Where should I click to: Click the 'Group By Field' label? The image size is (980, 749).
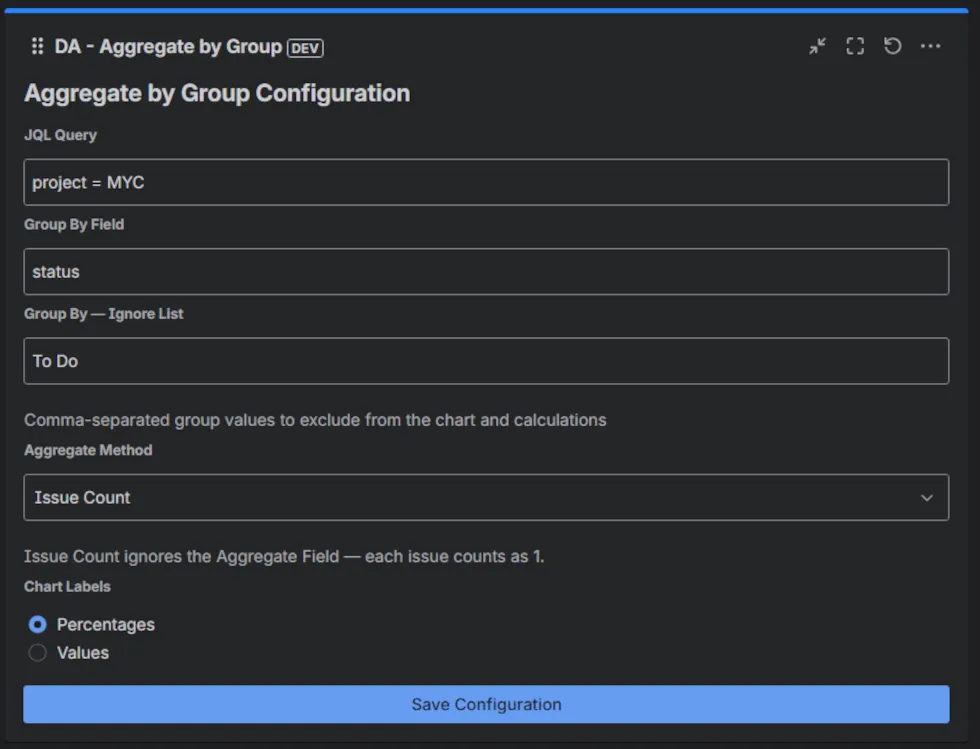point(74,224)
